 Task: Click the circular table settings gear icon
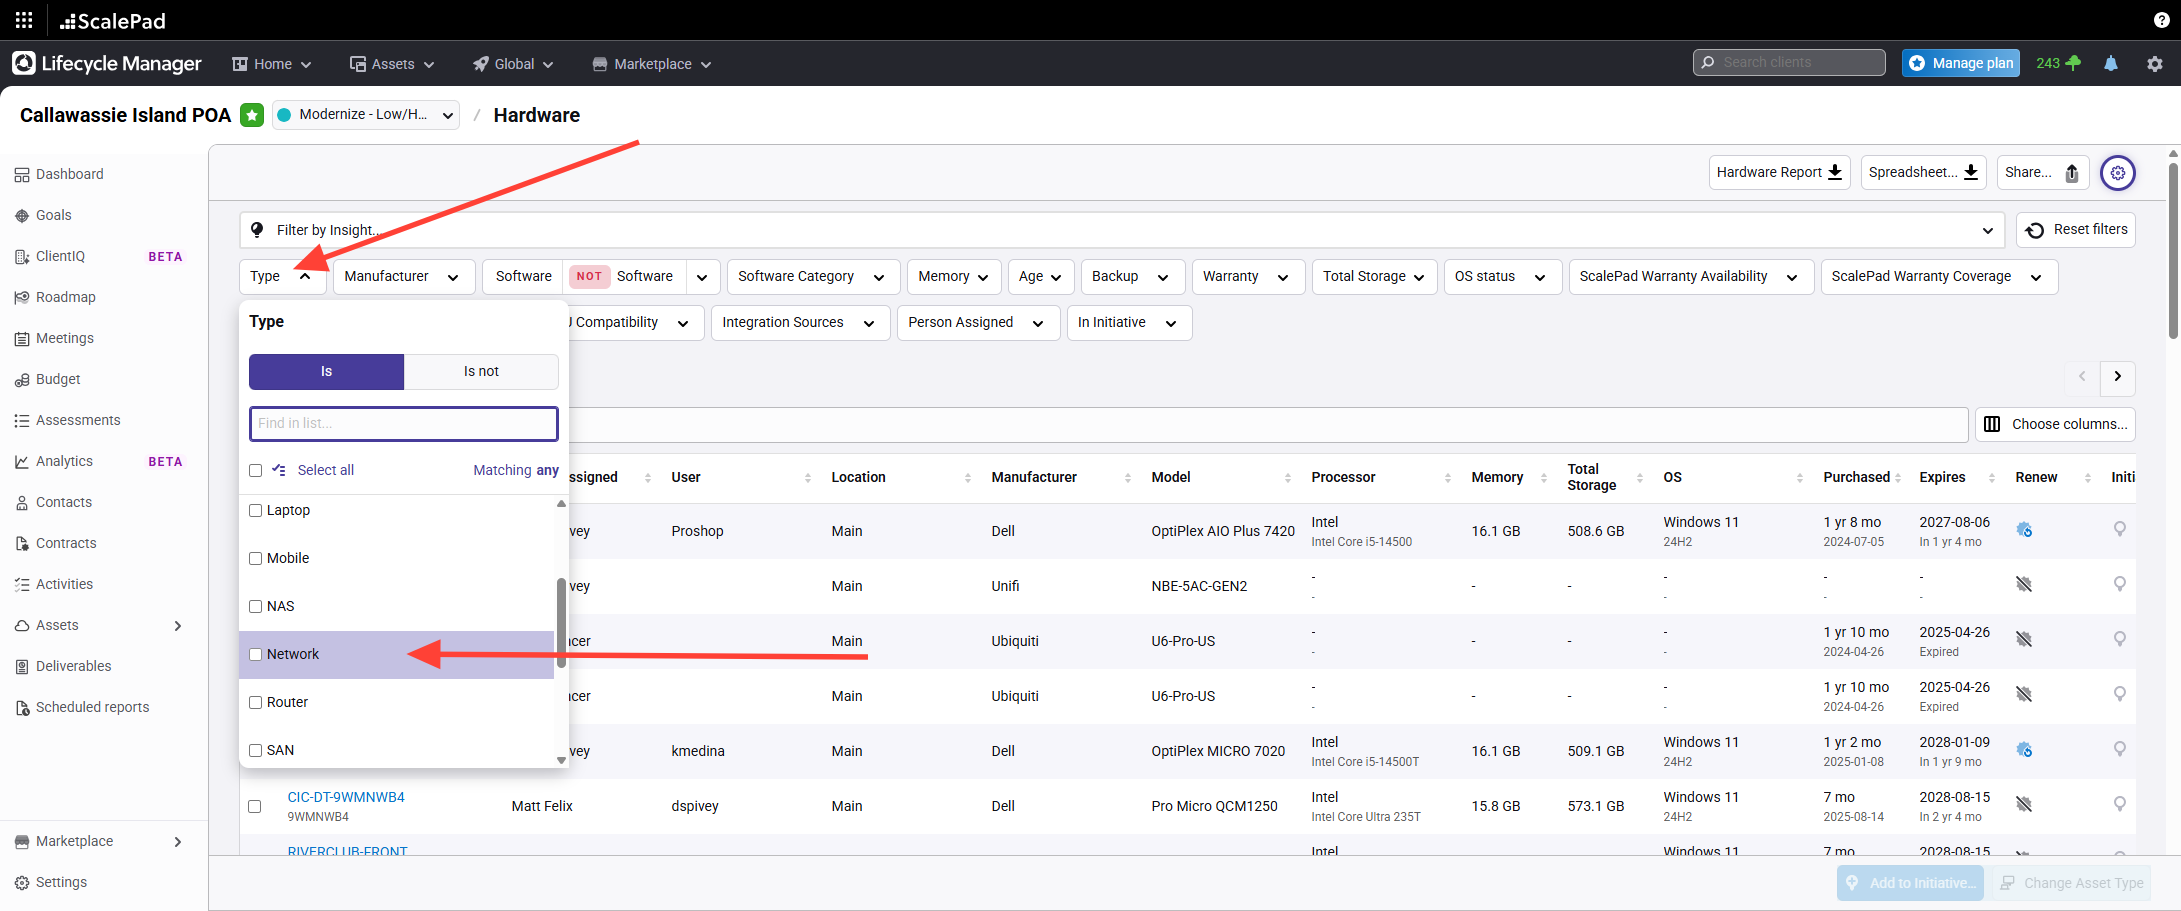pyautogui.click(x=2117, y=173)
